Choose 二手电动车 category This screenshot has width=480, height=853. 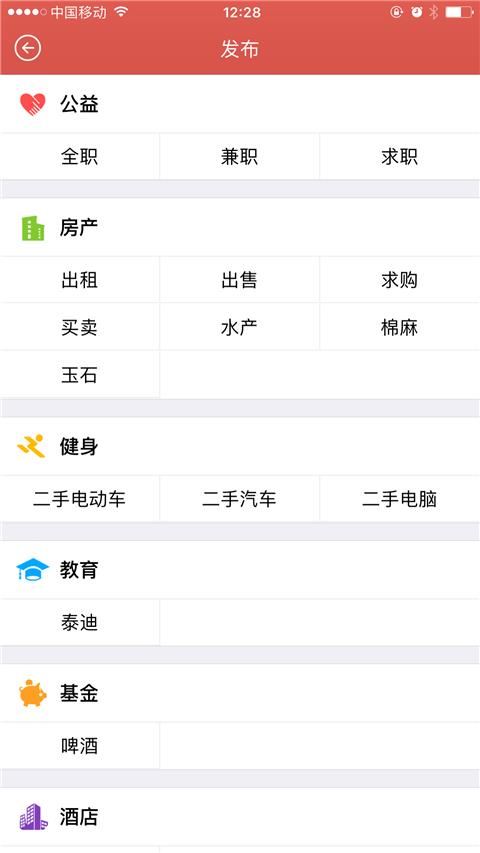(79, 499)
